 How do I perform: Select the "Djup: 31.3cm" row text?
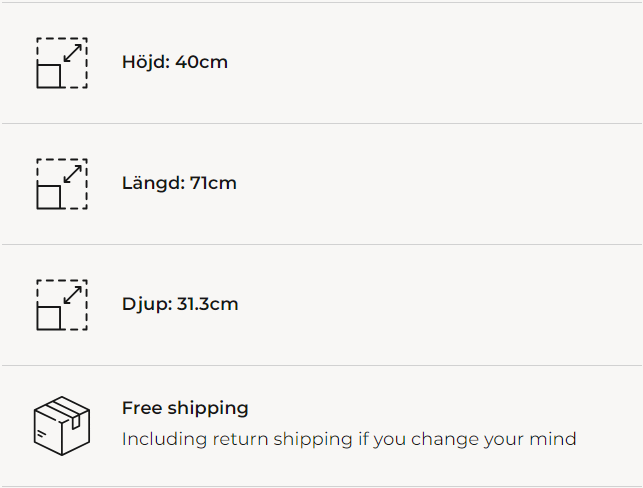(x=180, y=304)
